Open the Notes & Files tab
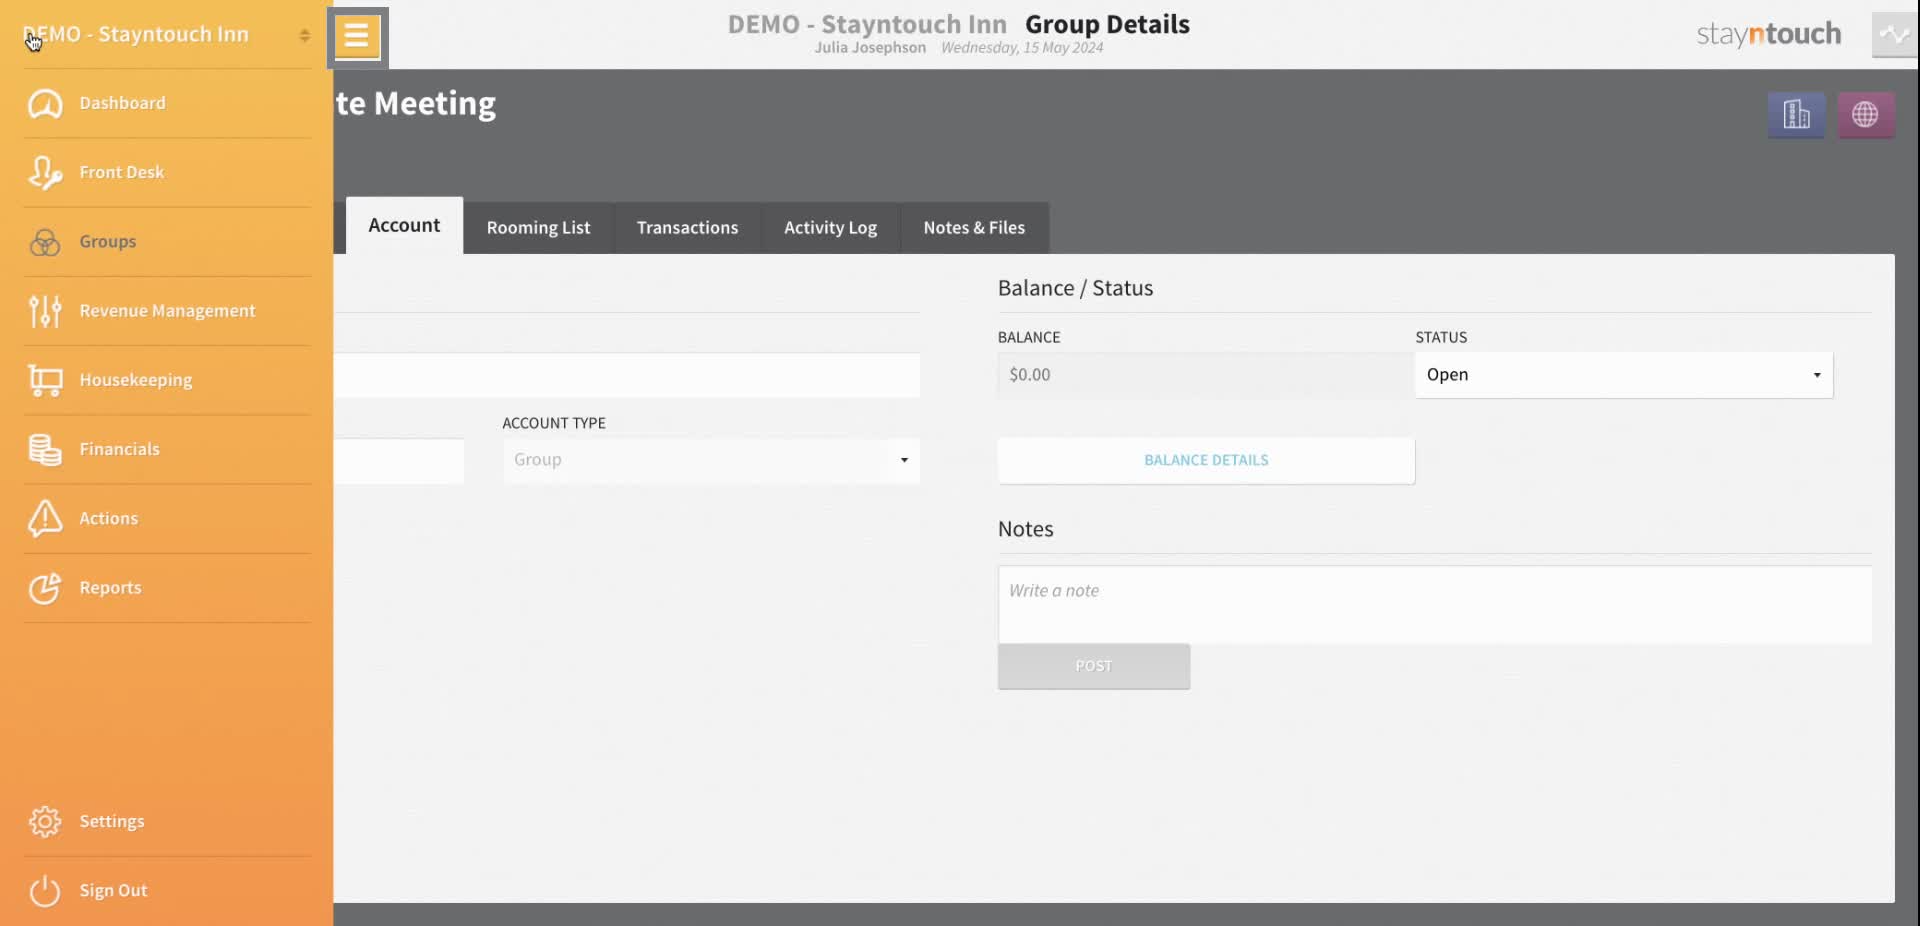1920x926 pixels. point(974,228)
